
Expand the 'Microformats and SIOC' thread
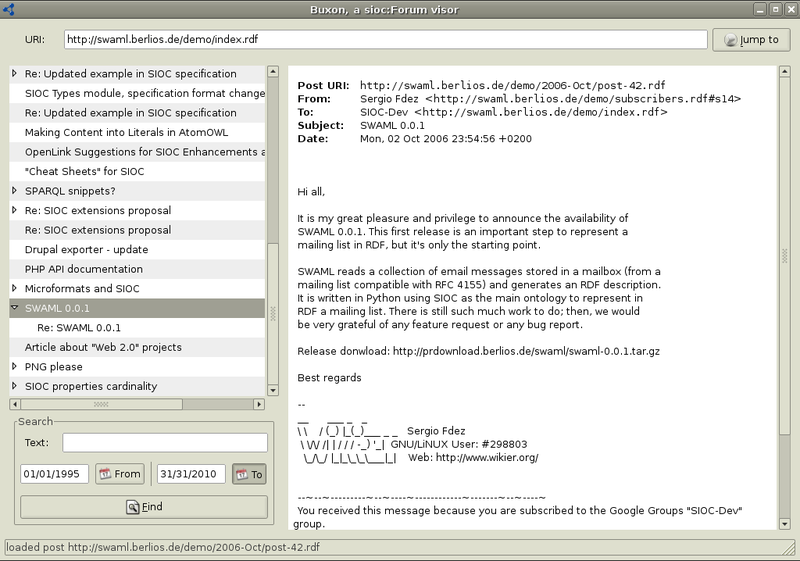[x=14, y=288]
